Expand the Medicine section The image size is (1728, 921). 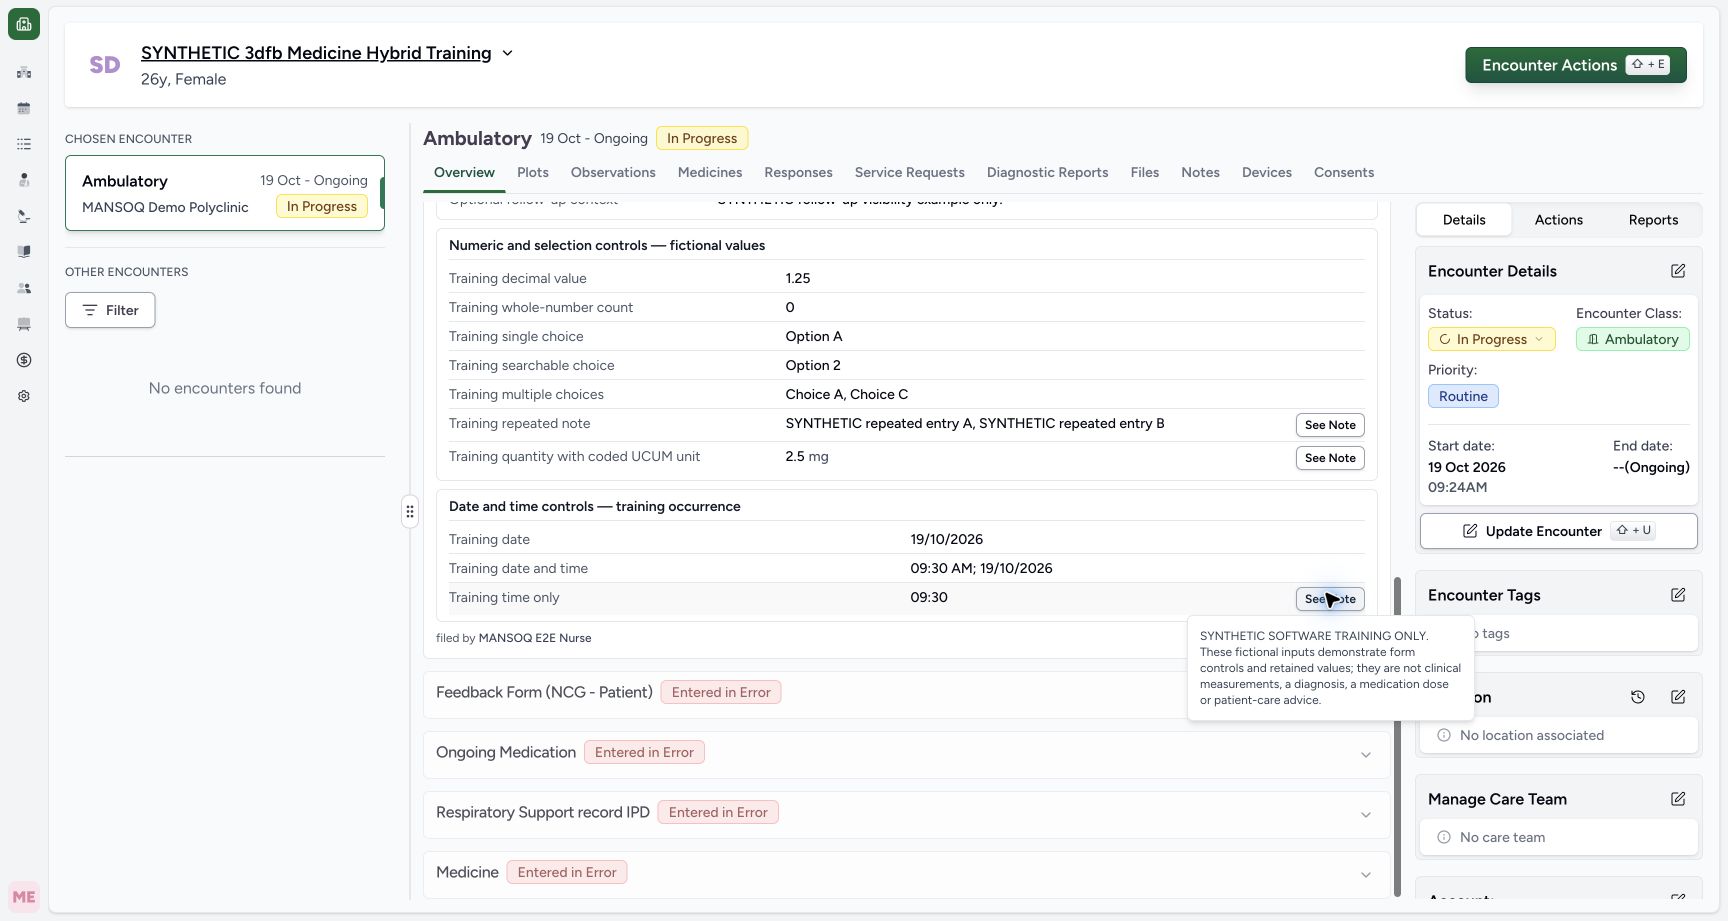coord(1366,875)
